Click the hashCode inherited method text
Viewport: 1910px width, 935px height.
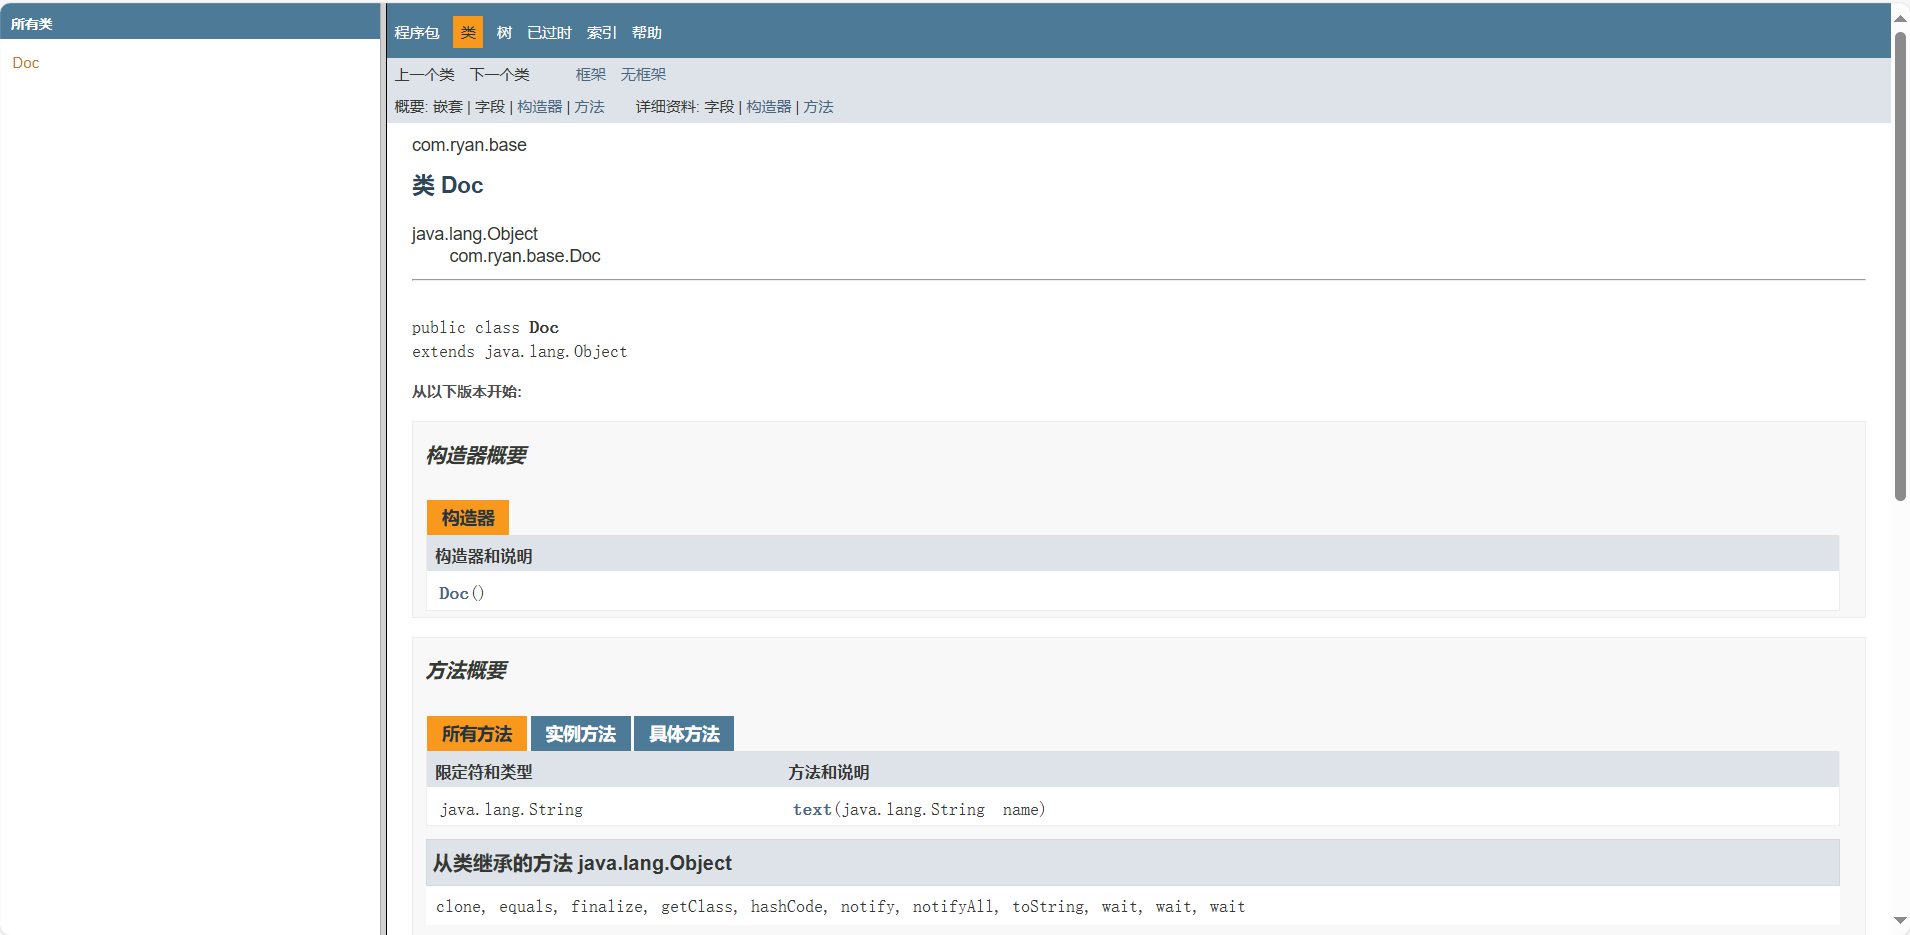coord(787,907)
